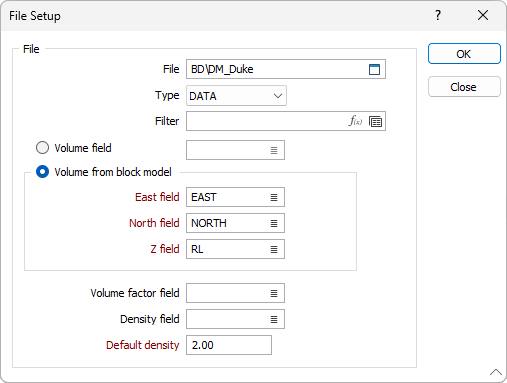Click the Z field box containing RL
507x383 pixels.
[235, 249]
